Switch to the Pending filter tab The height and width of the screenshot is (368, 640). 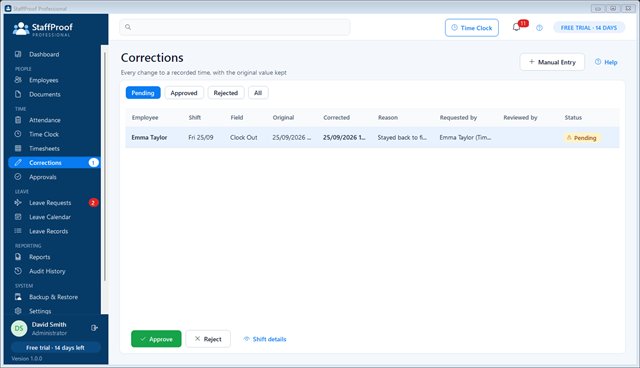pyautogui.click(x=143, y=93)
